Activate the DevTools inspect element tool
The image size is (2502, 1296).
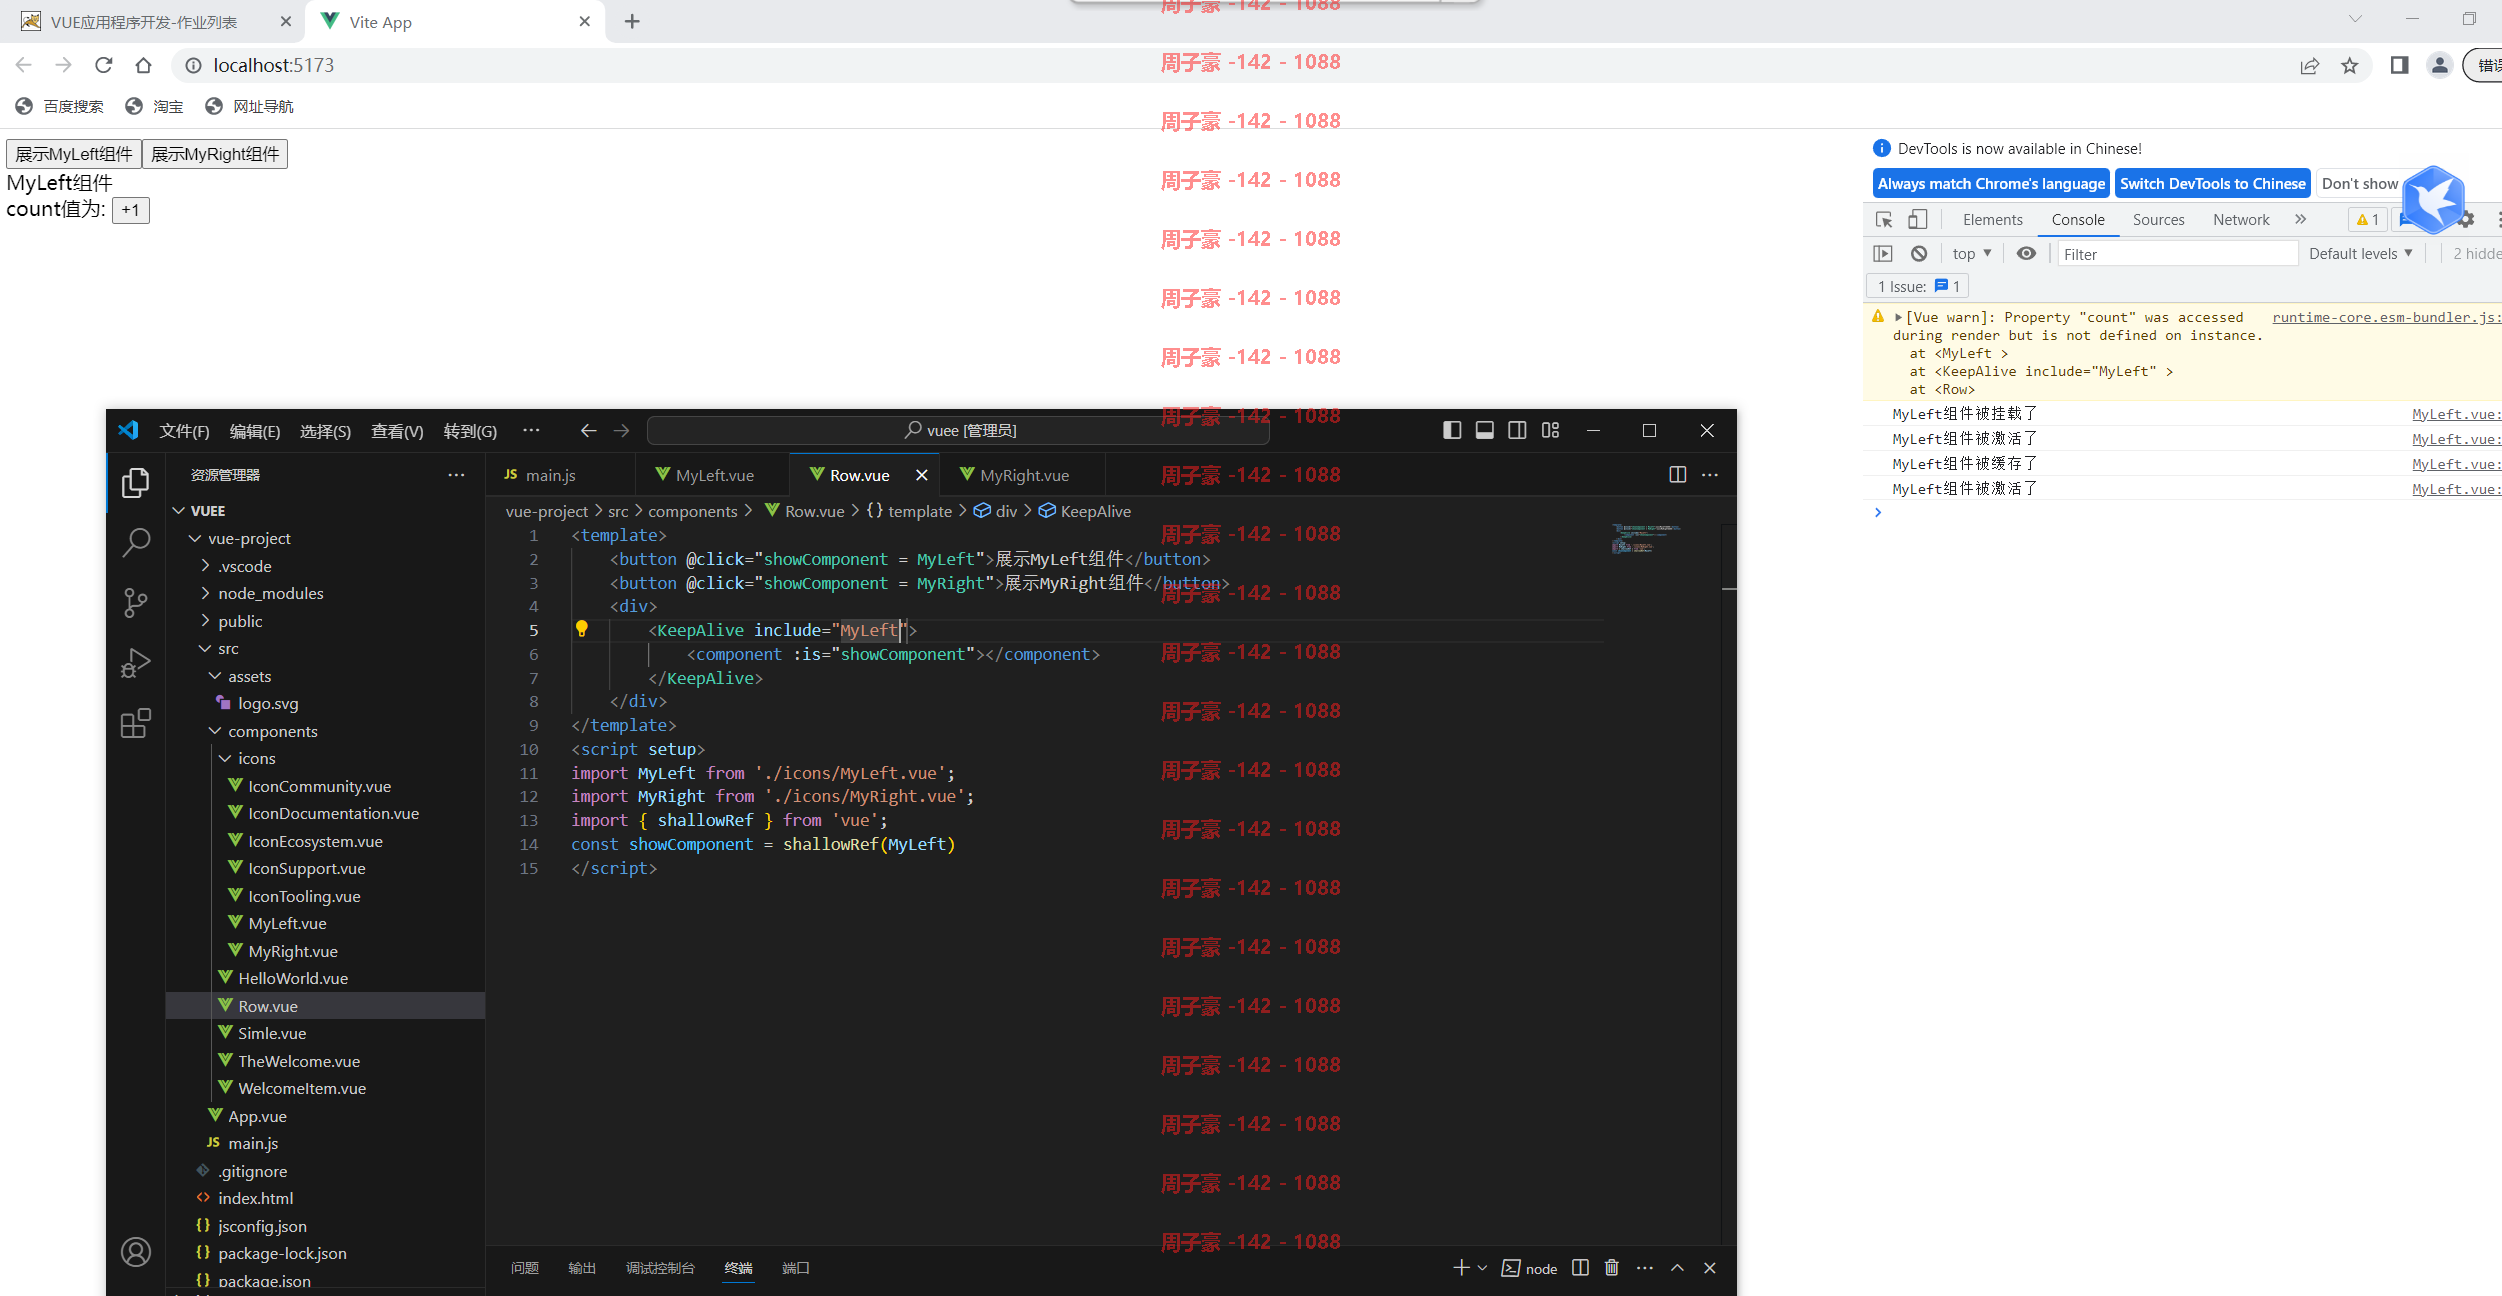tap(1884, 220)
